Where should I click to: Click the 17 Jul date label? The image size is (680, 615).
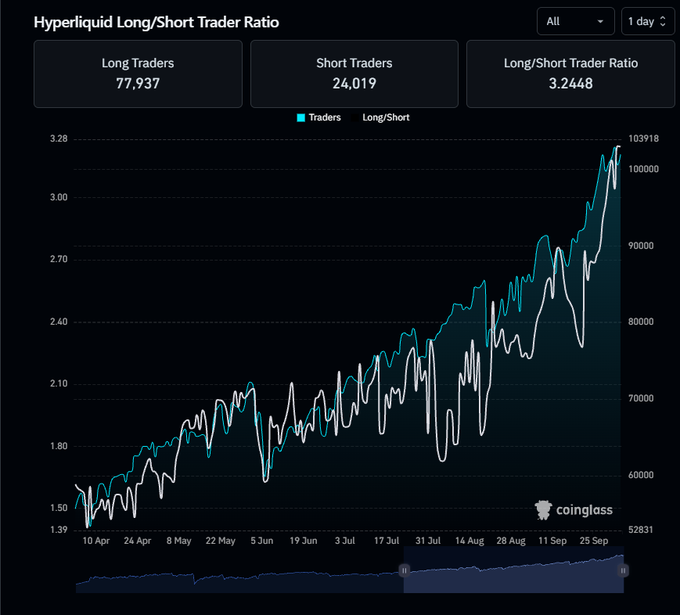(x=386, y=541)
